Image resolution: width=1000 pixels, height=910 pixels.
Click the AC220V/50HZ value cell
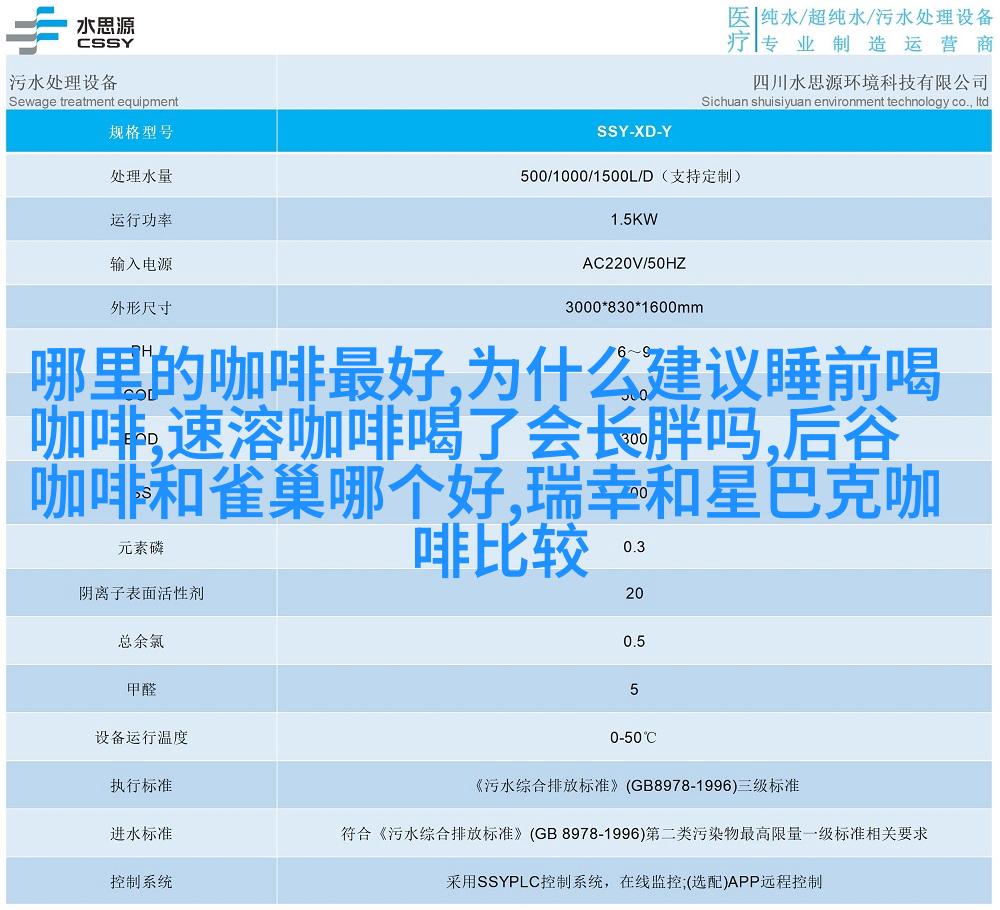pos(634,264)
